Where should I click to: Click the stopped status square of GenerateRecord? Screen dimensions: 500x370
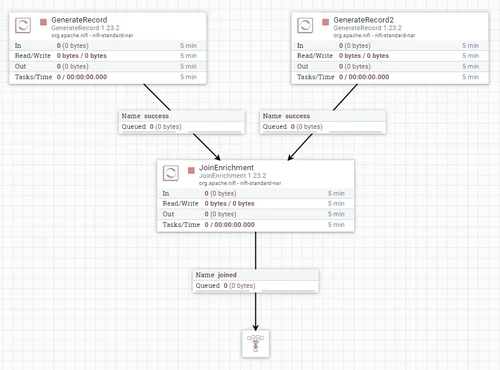point(43,22)
